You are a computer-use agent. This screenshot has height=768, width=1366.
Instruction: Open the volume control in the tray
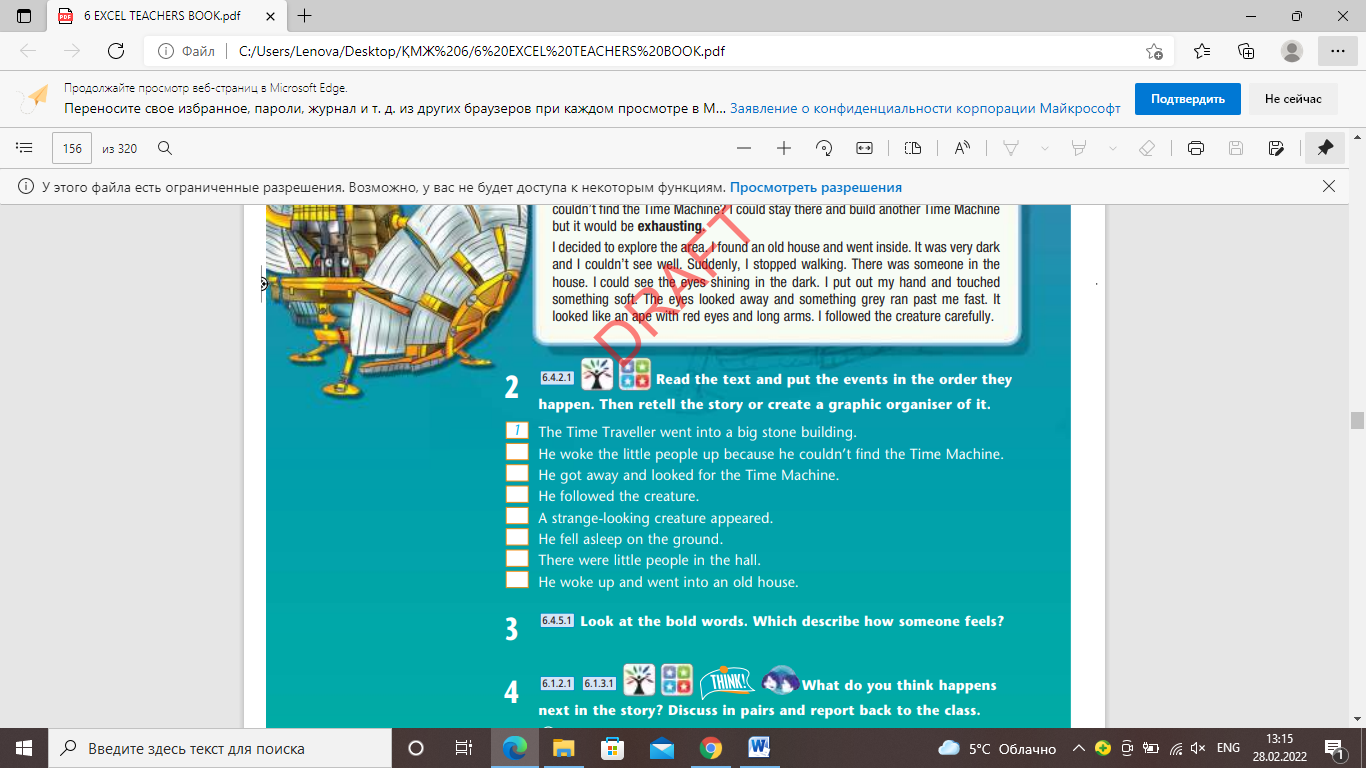(x=1197, y=748)
